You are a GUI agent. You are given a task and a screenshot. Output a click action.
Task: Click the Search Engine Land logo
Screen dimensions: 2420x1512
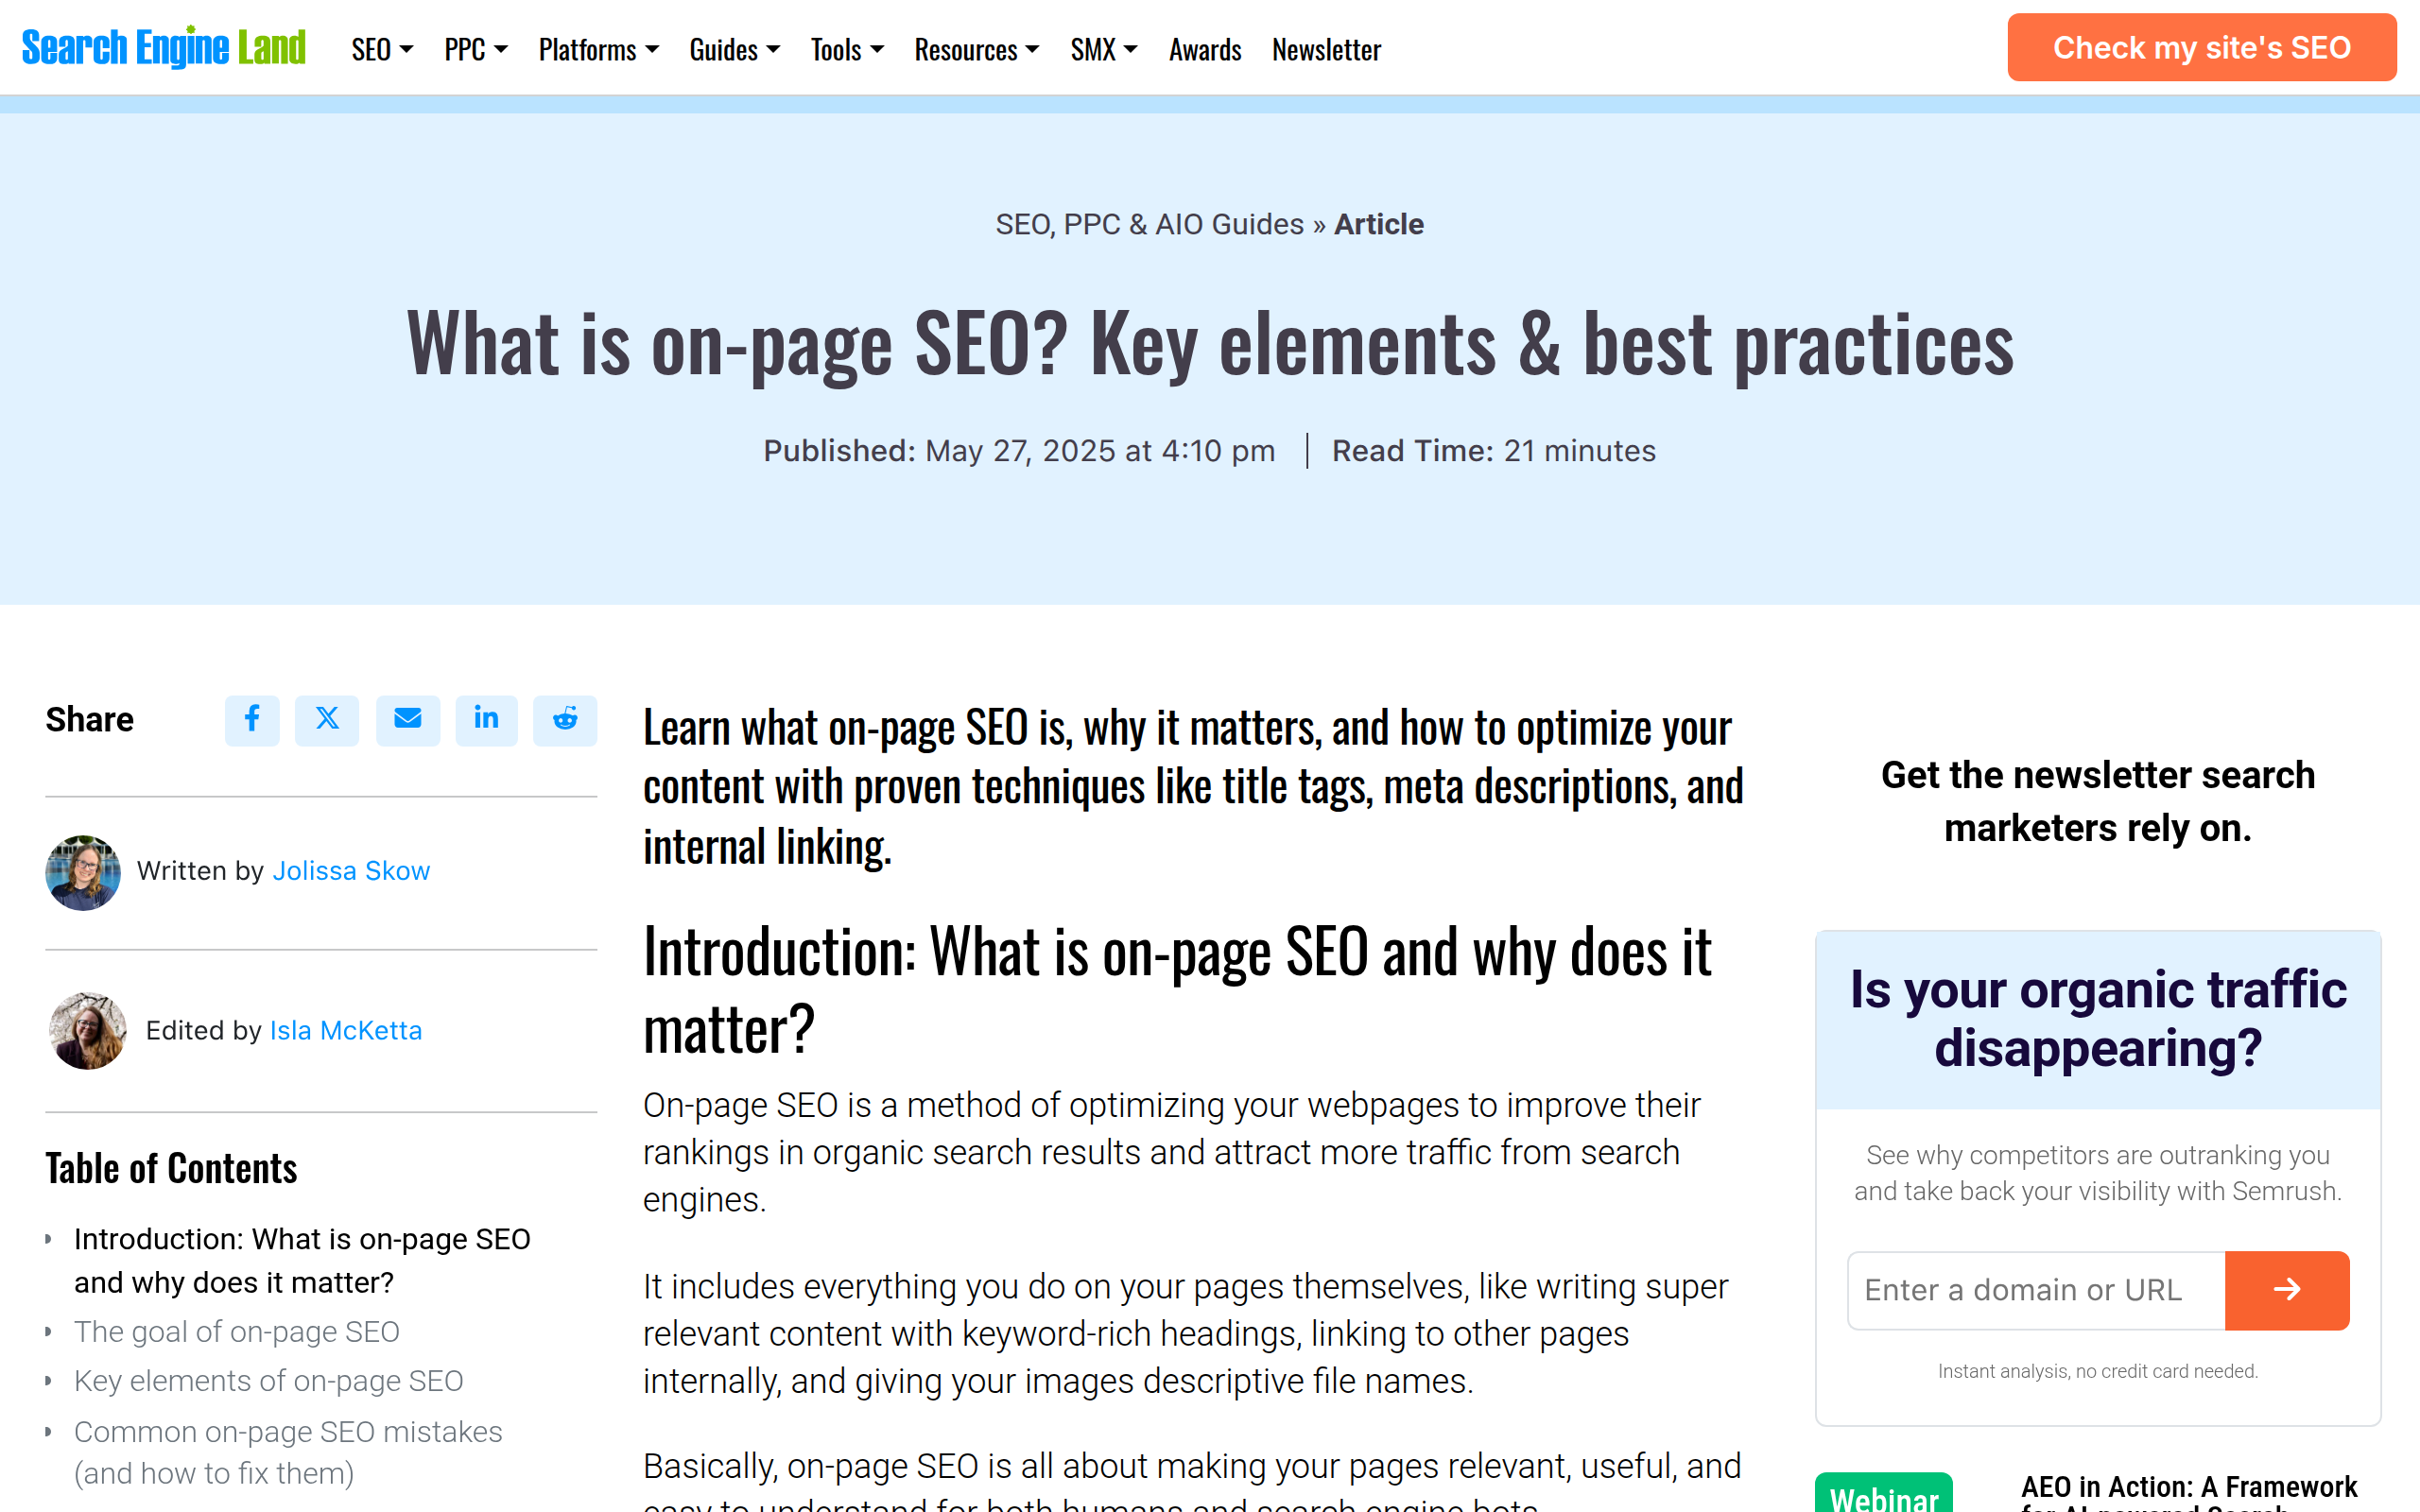click(164, 48)
